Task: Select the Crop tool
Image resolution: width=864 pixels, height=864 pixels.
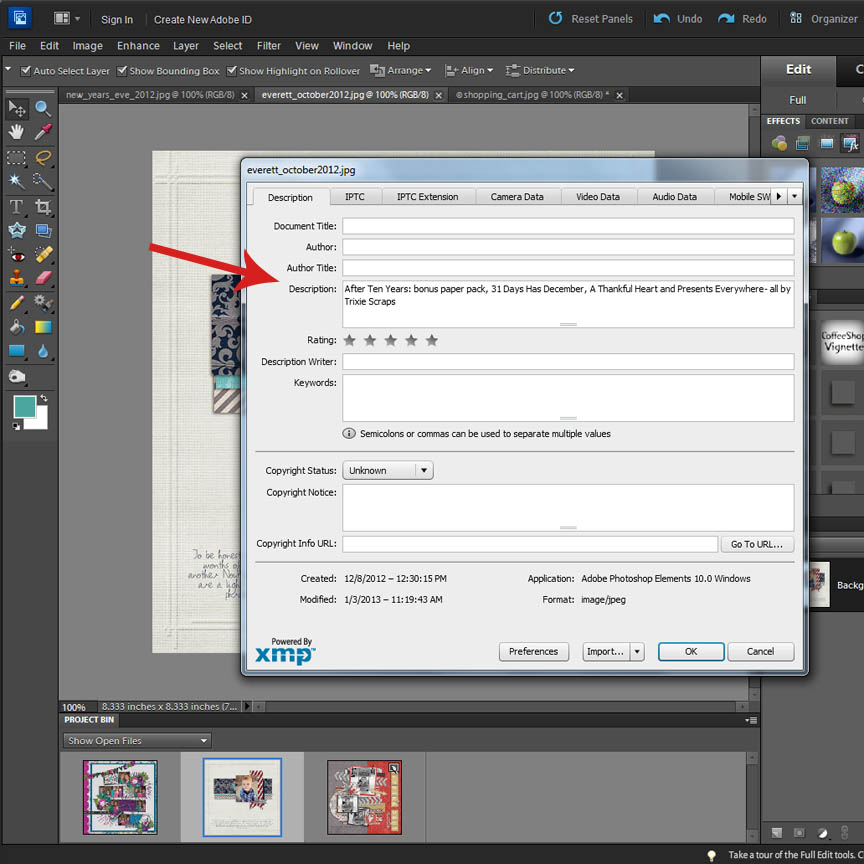Action: point(43,207)
